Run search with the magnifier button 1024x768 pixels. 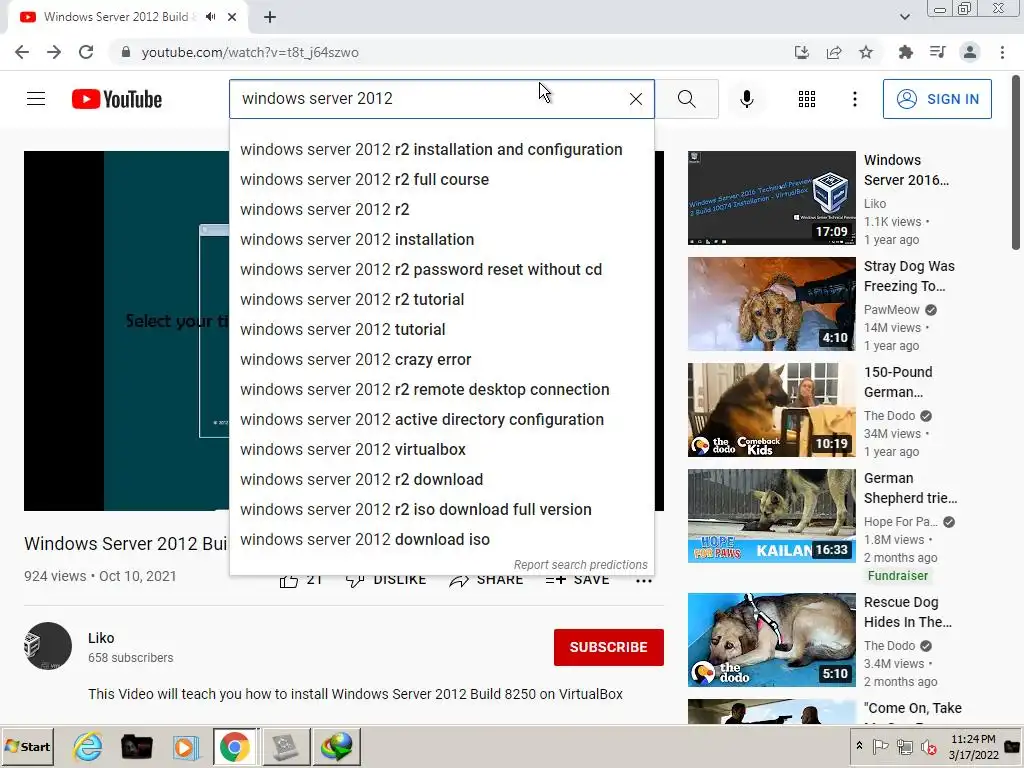point(686,99)
